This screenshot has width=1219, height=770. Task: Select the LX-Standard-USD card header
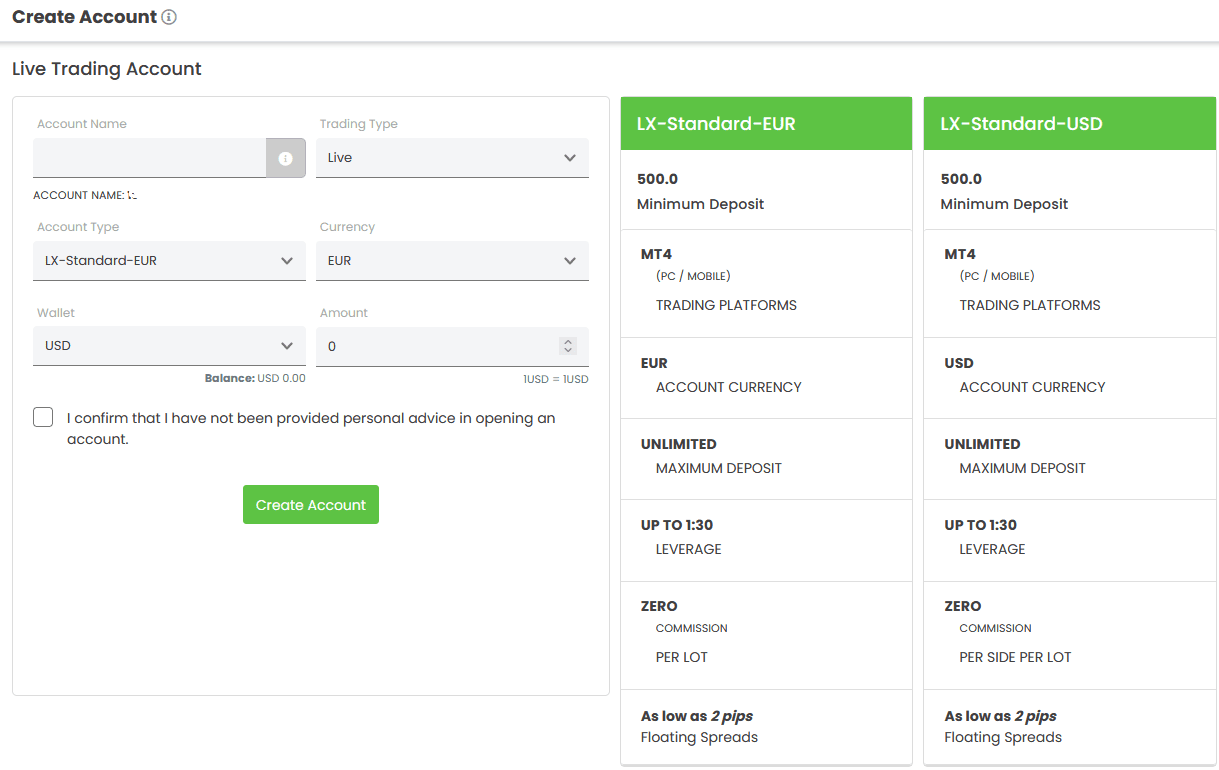(1070, 124)
